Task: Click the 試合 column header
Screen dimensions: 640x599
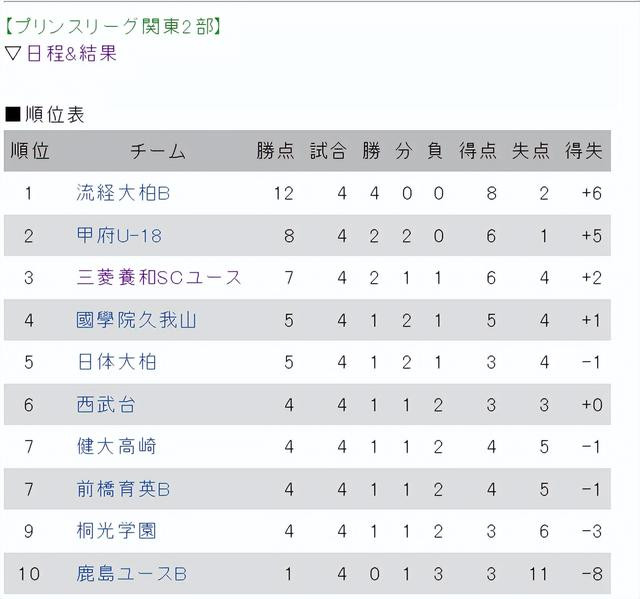Action: click(328, 151)
